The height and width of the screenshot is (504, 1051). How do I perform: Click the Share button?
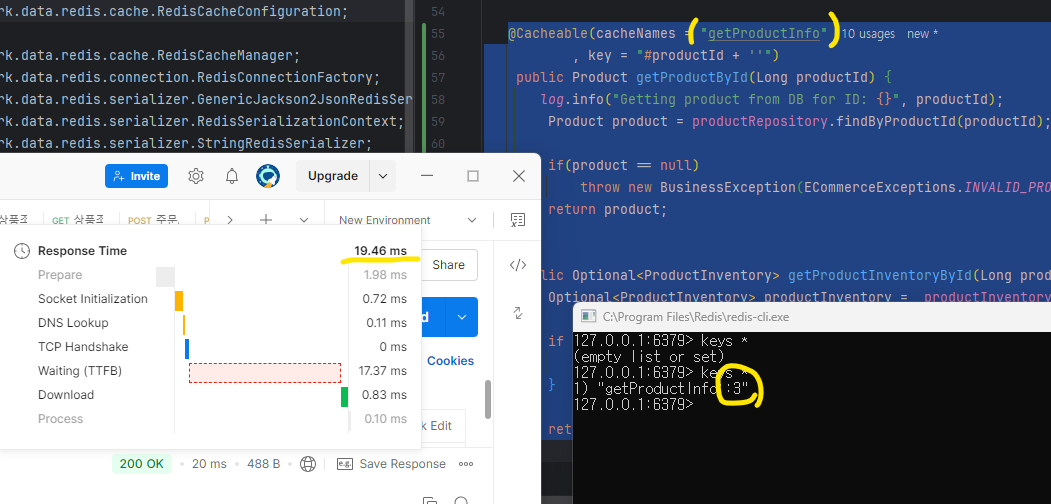(x=448, y=265)
